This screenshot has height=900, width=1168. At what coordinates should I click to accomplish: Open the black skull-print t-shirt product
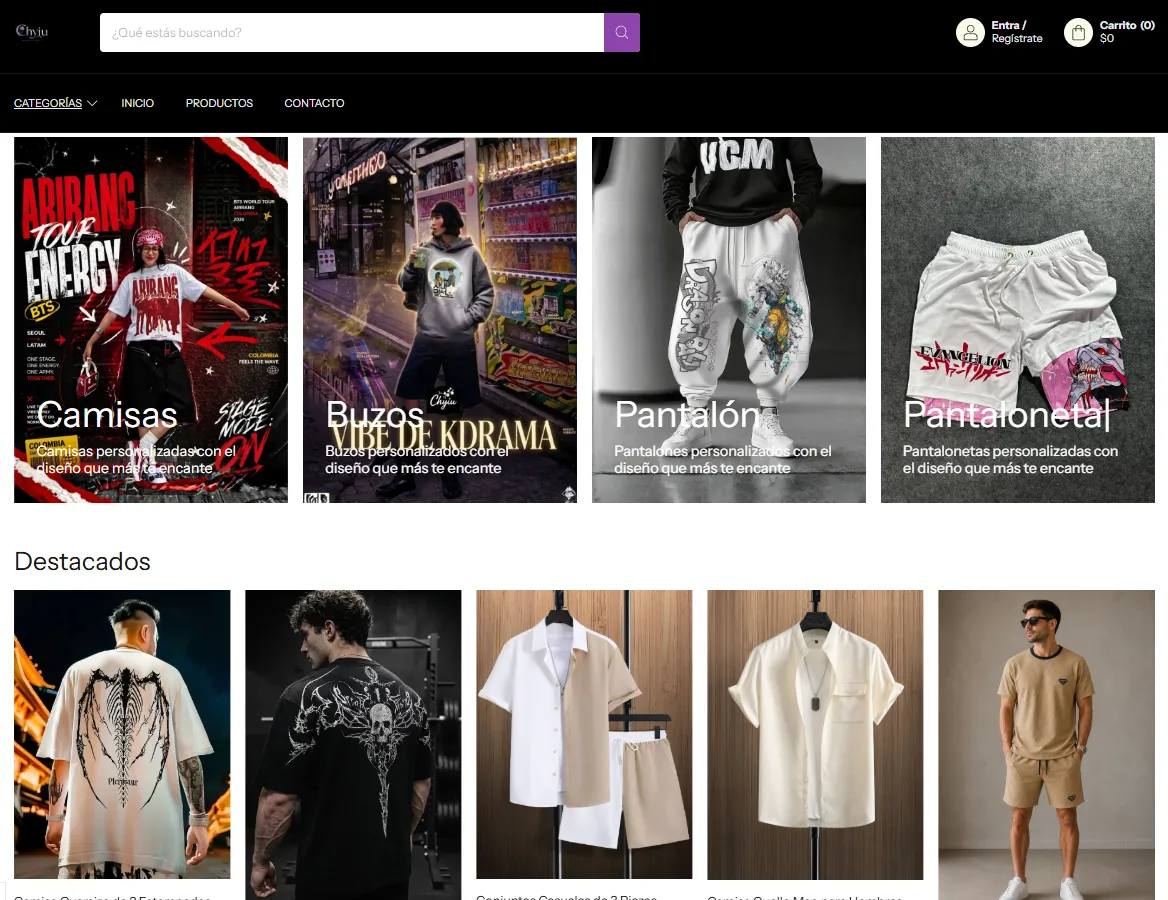[353, 745]
